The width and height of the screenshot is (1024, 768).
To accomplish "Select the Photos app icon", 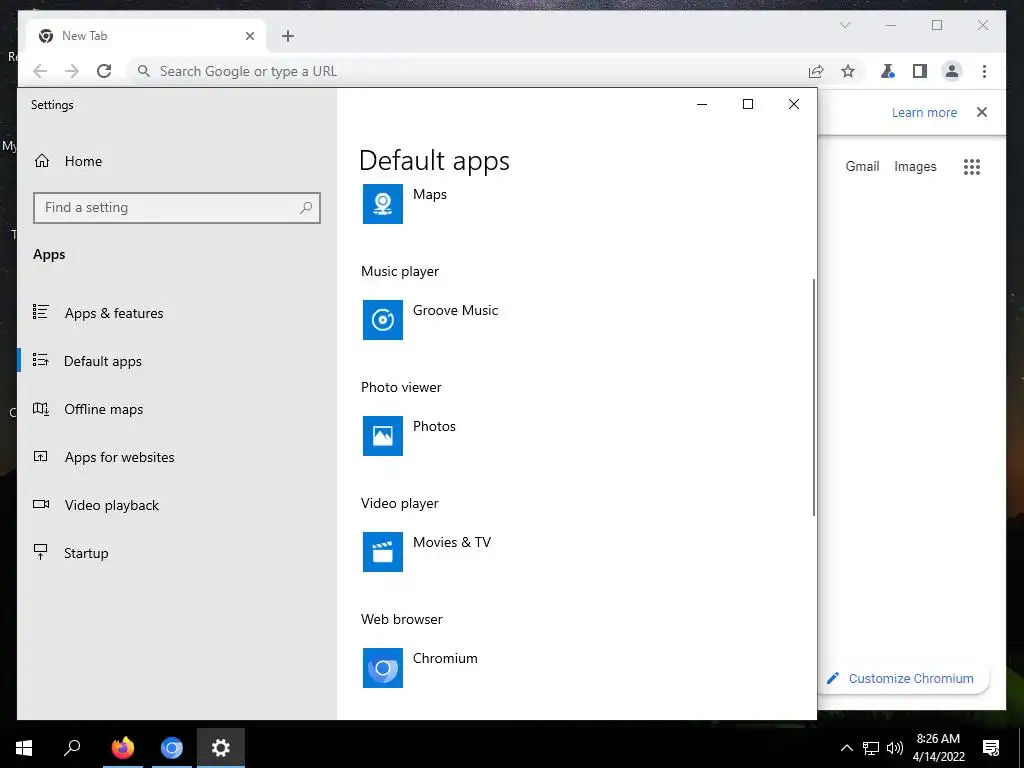I will point(383,436).
